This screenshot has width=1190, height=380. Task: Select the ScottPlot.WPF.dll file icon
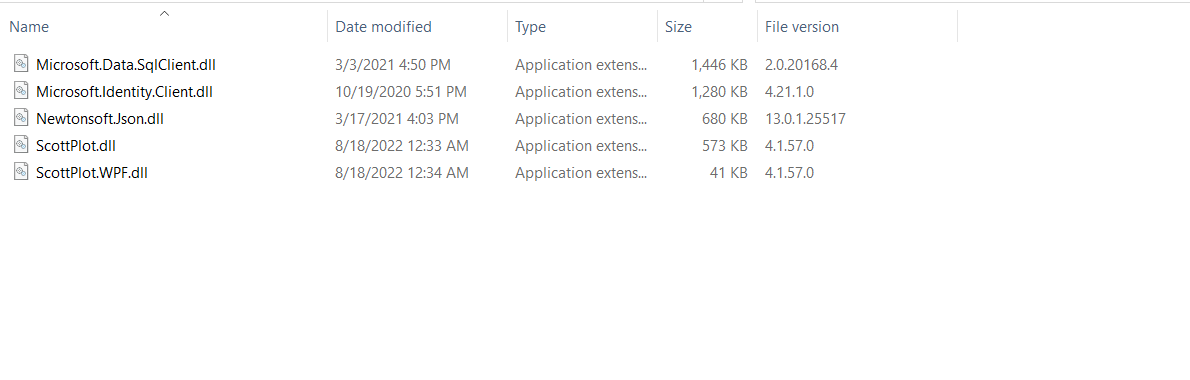(x=22, y=173)
